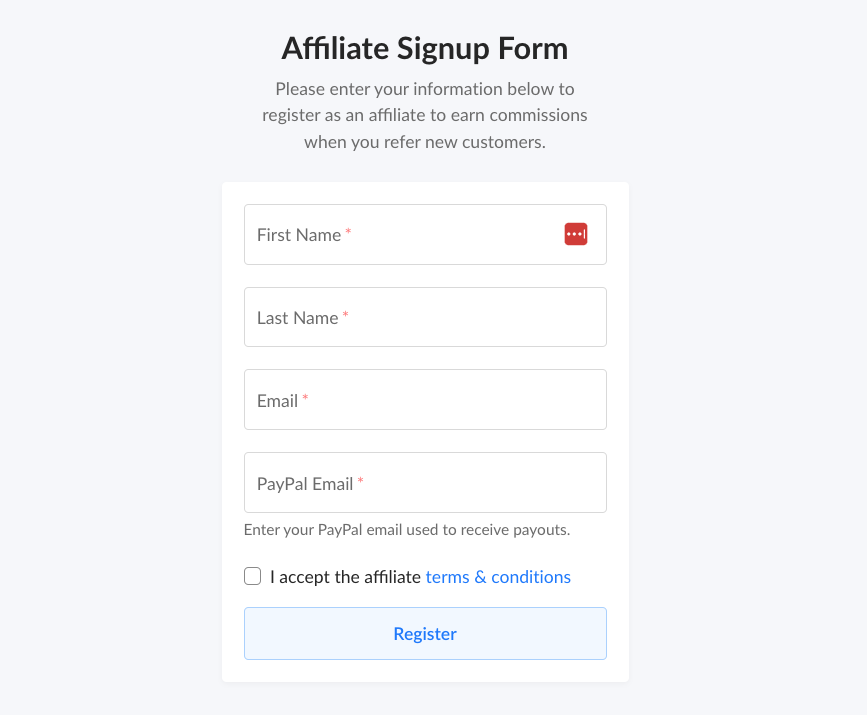Click the red asterisk beside First Name
The height and width of the screenshot is (715, 867).
point(348,231)
